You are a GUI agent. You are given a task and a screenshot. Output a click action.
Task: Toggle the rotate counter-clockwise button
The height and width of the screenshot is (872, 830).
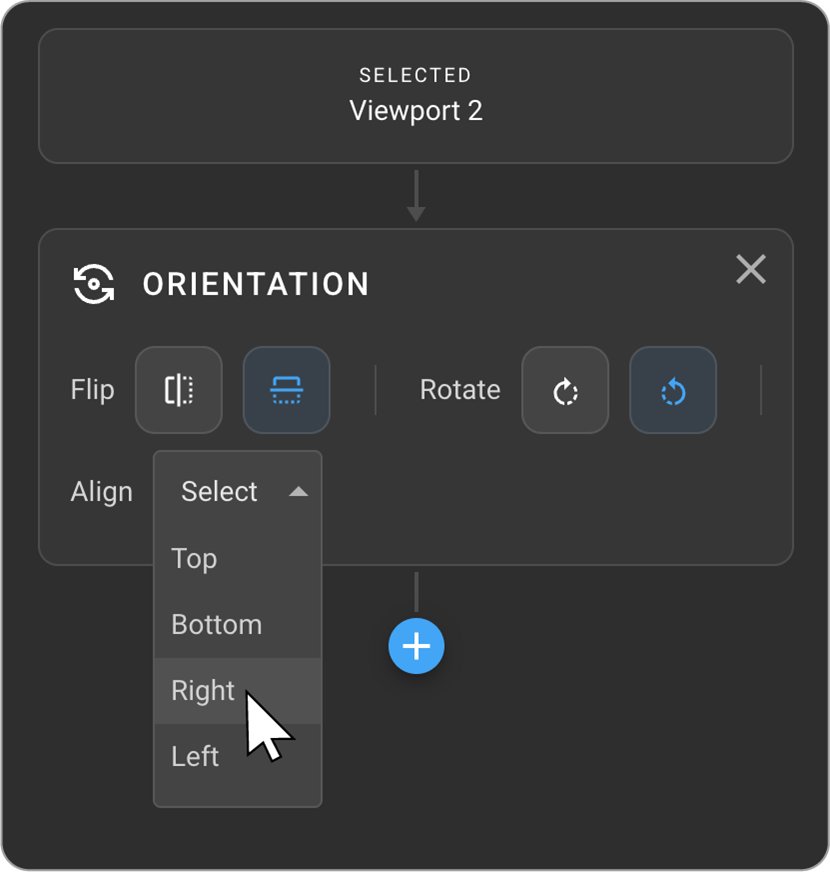(x=672, y=390)
